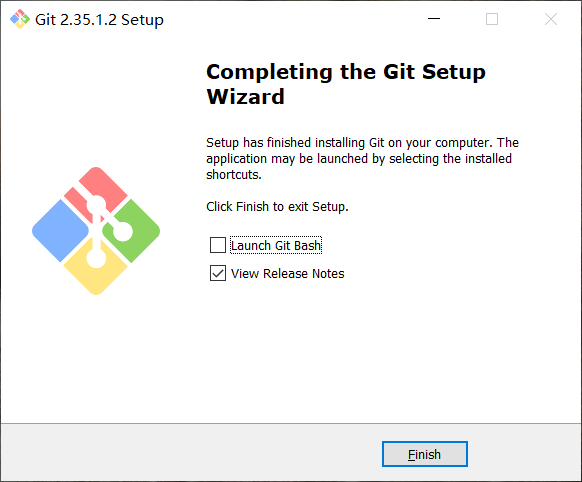Image resolution: width=582 pixels, height=482 pixels.
Task: Click the 'Setup has finished installing' paragraph
Action: (x=362, y=158)
